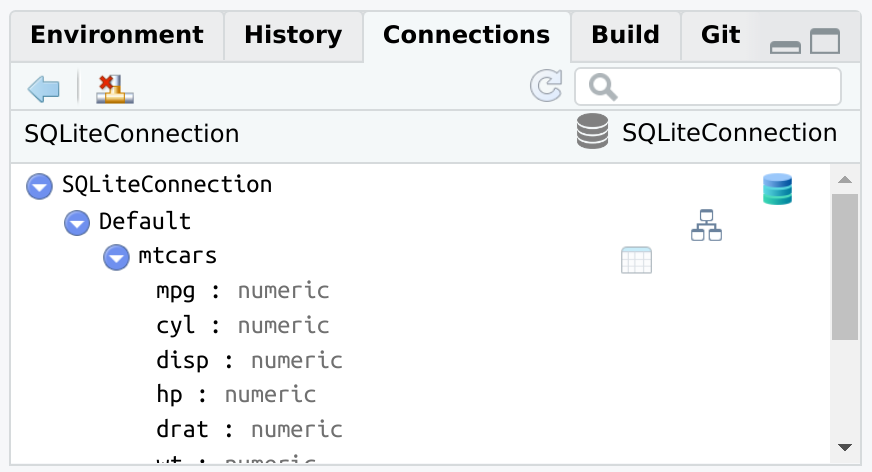Click the teal database icon beside SQLiteConnection

777,189
